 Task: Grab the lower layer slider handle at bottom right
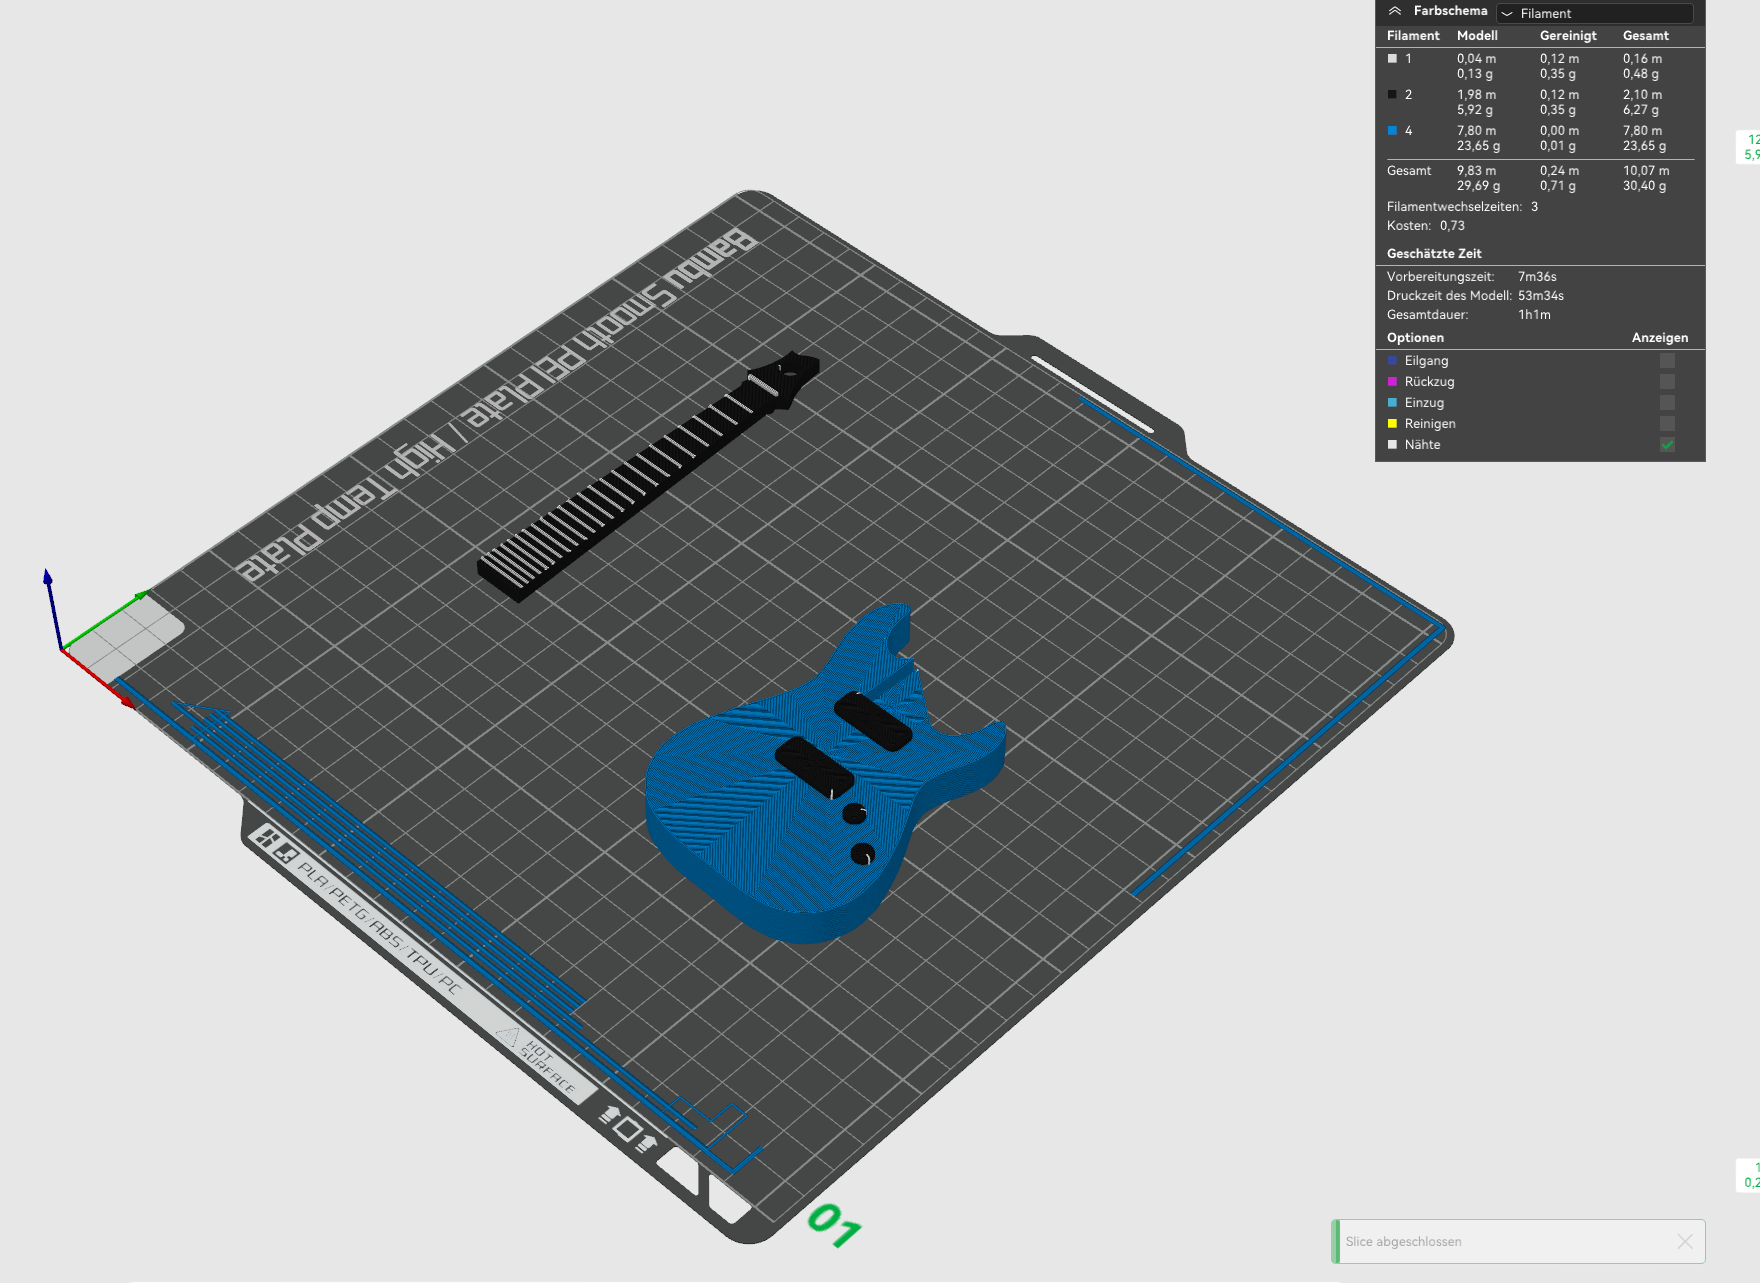click(1750, 1175)
